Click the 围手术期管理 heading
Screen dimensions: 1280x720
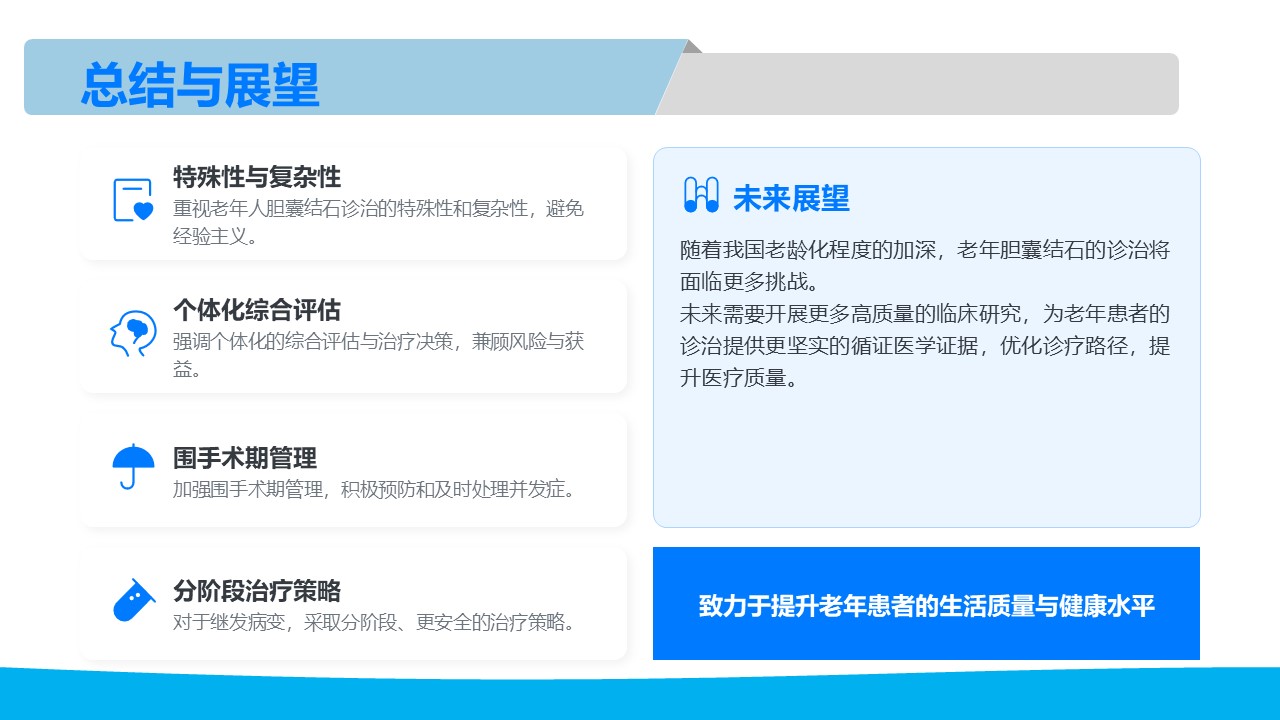(245, 458)
